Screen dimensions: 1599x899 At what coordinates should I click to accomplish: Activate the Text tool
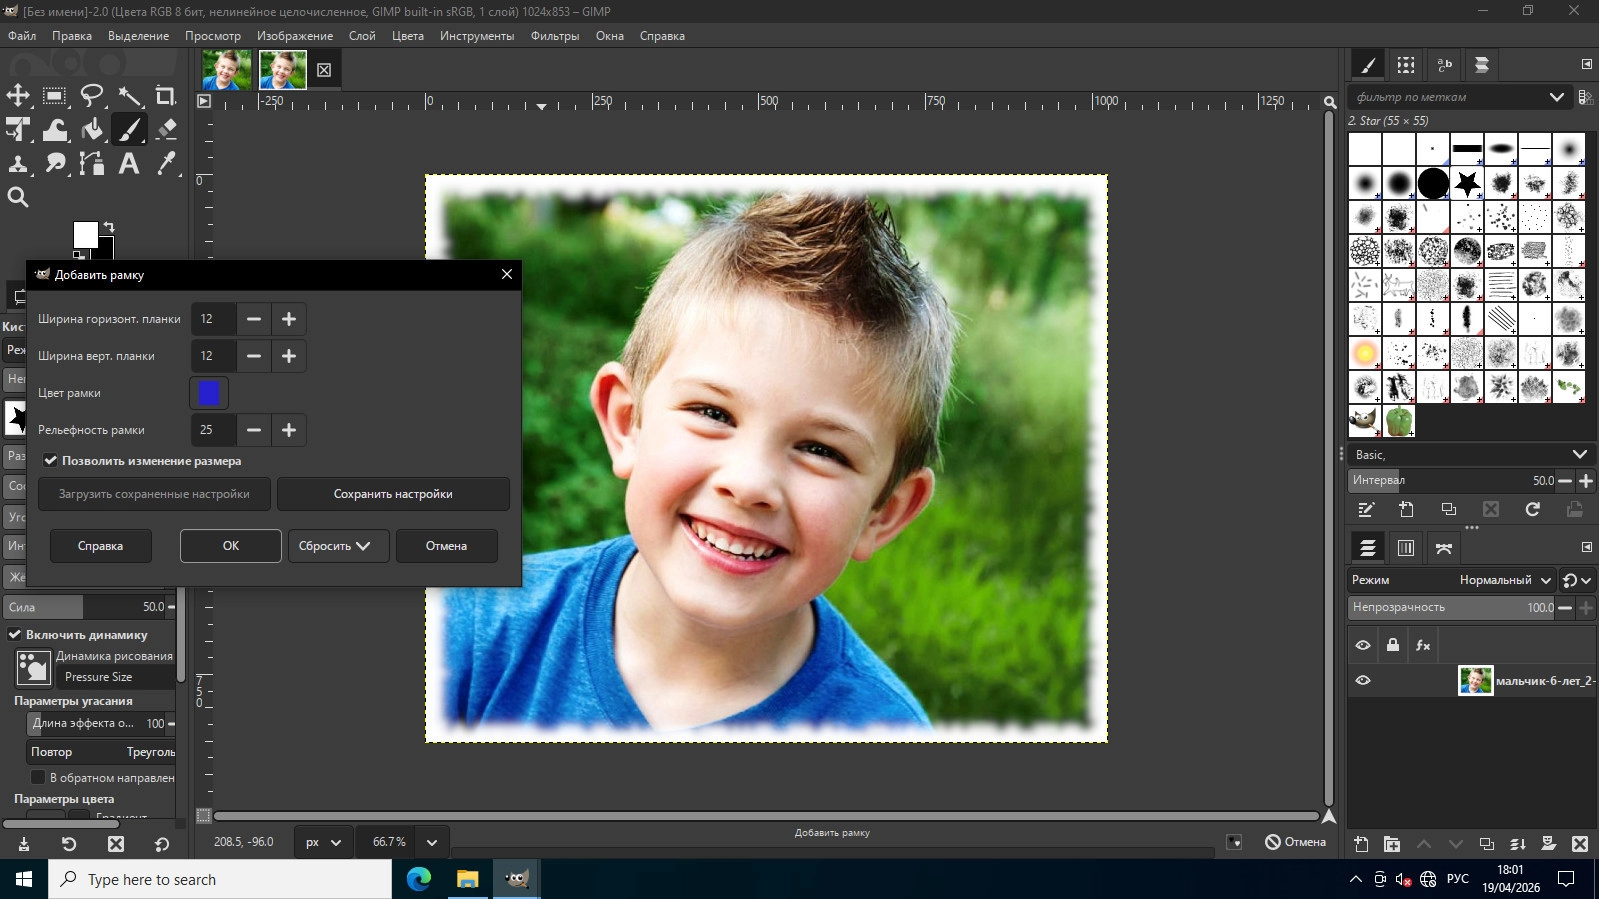tap(129, 163)
